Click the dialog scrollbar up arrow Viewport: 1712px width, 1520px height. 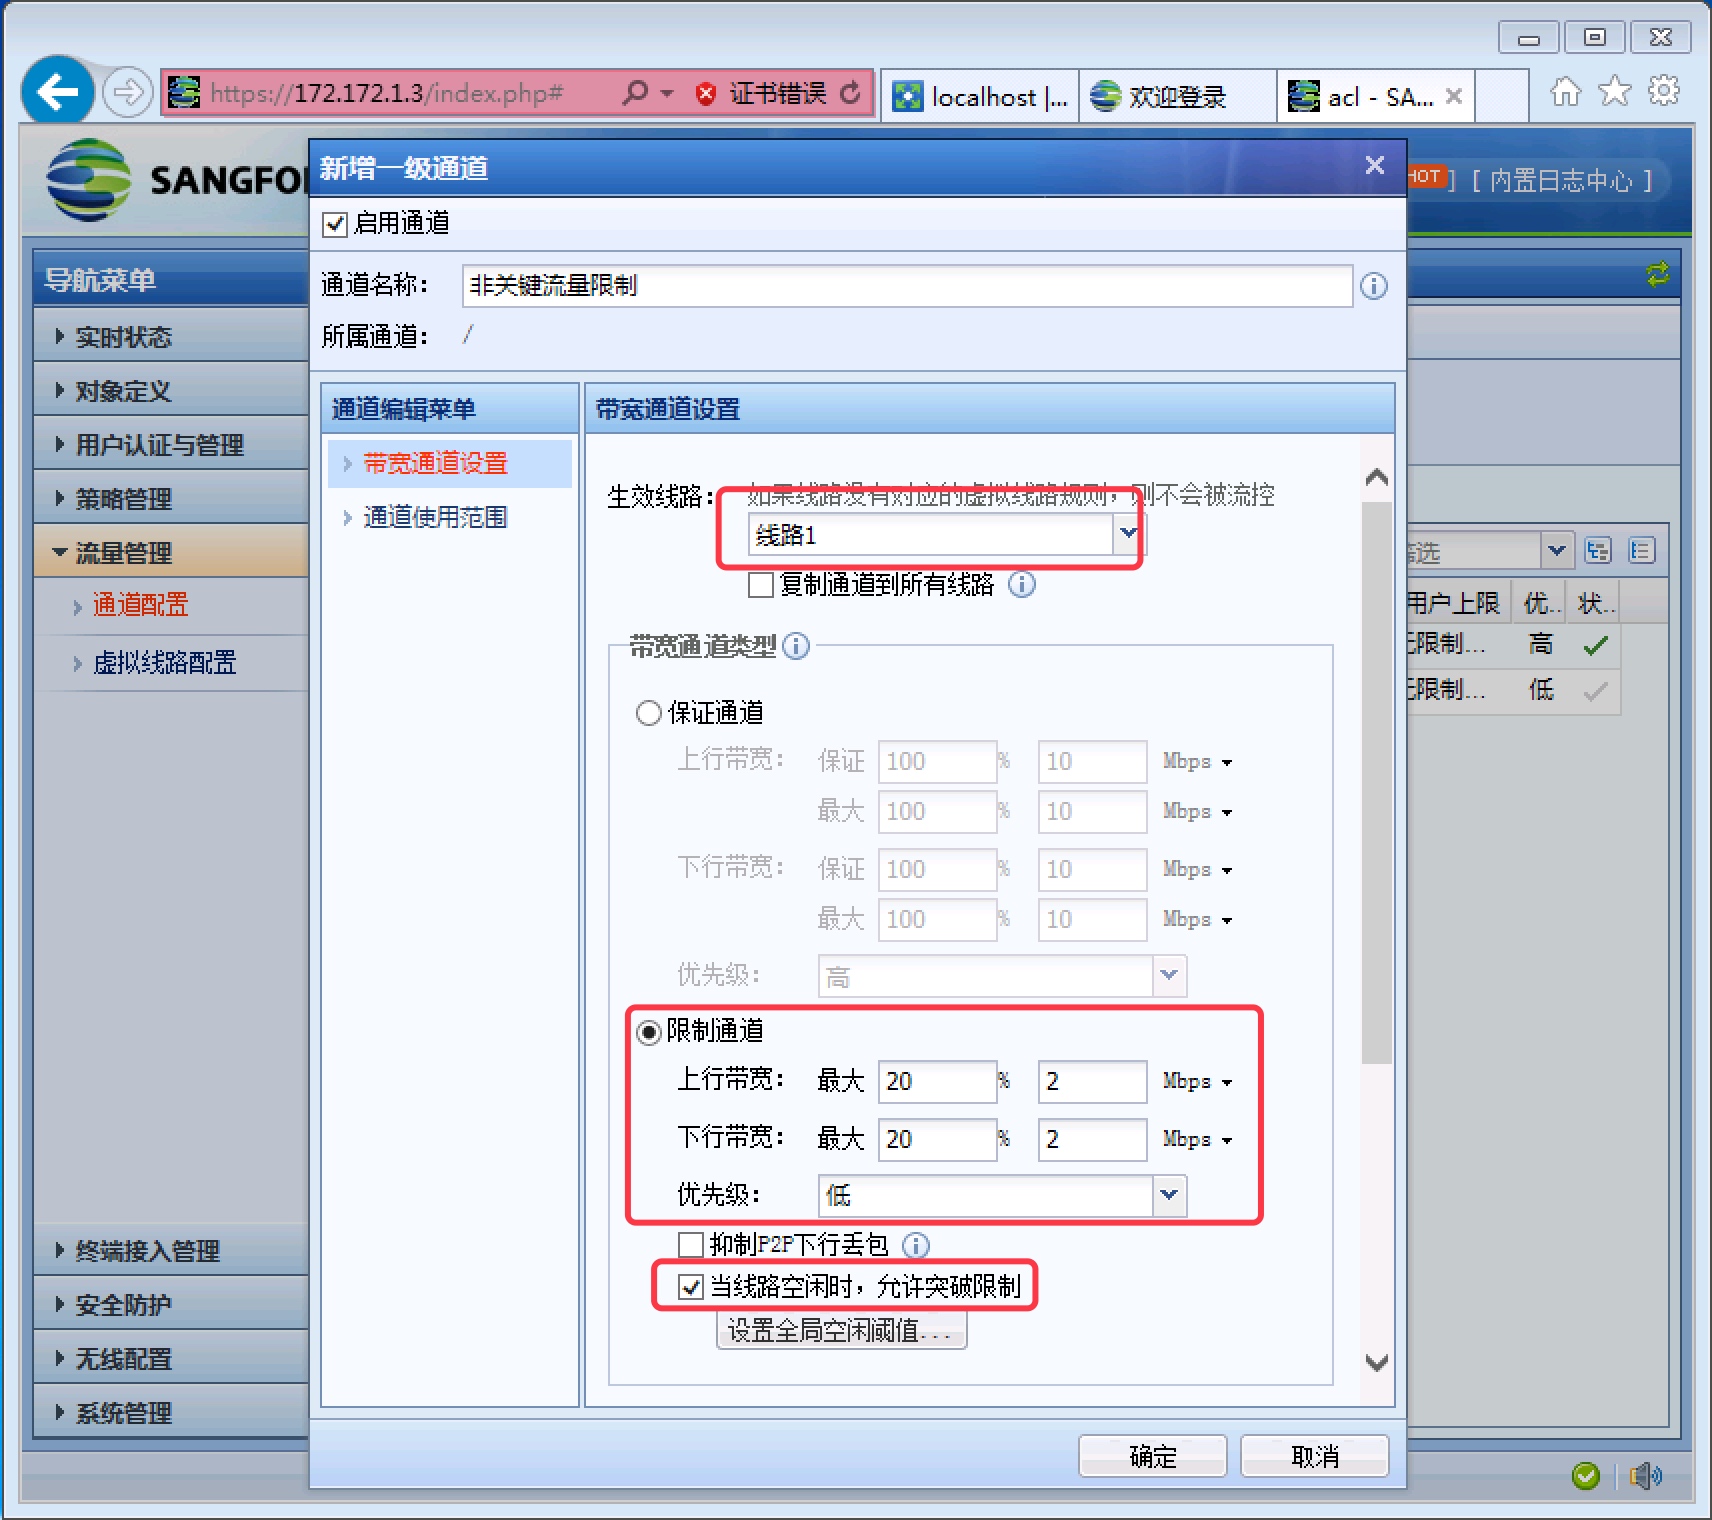pyautogui.click(x=1377, y=477)
